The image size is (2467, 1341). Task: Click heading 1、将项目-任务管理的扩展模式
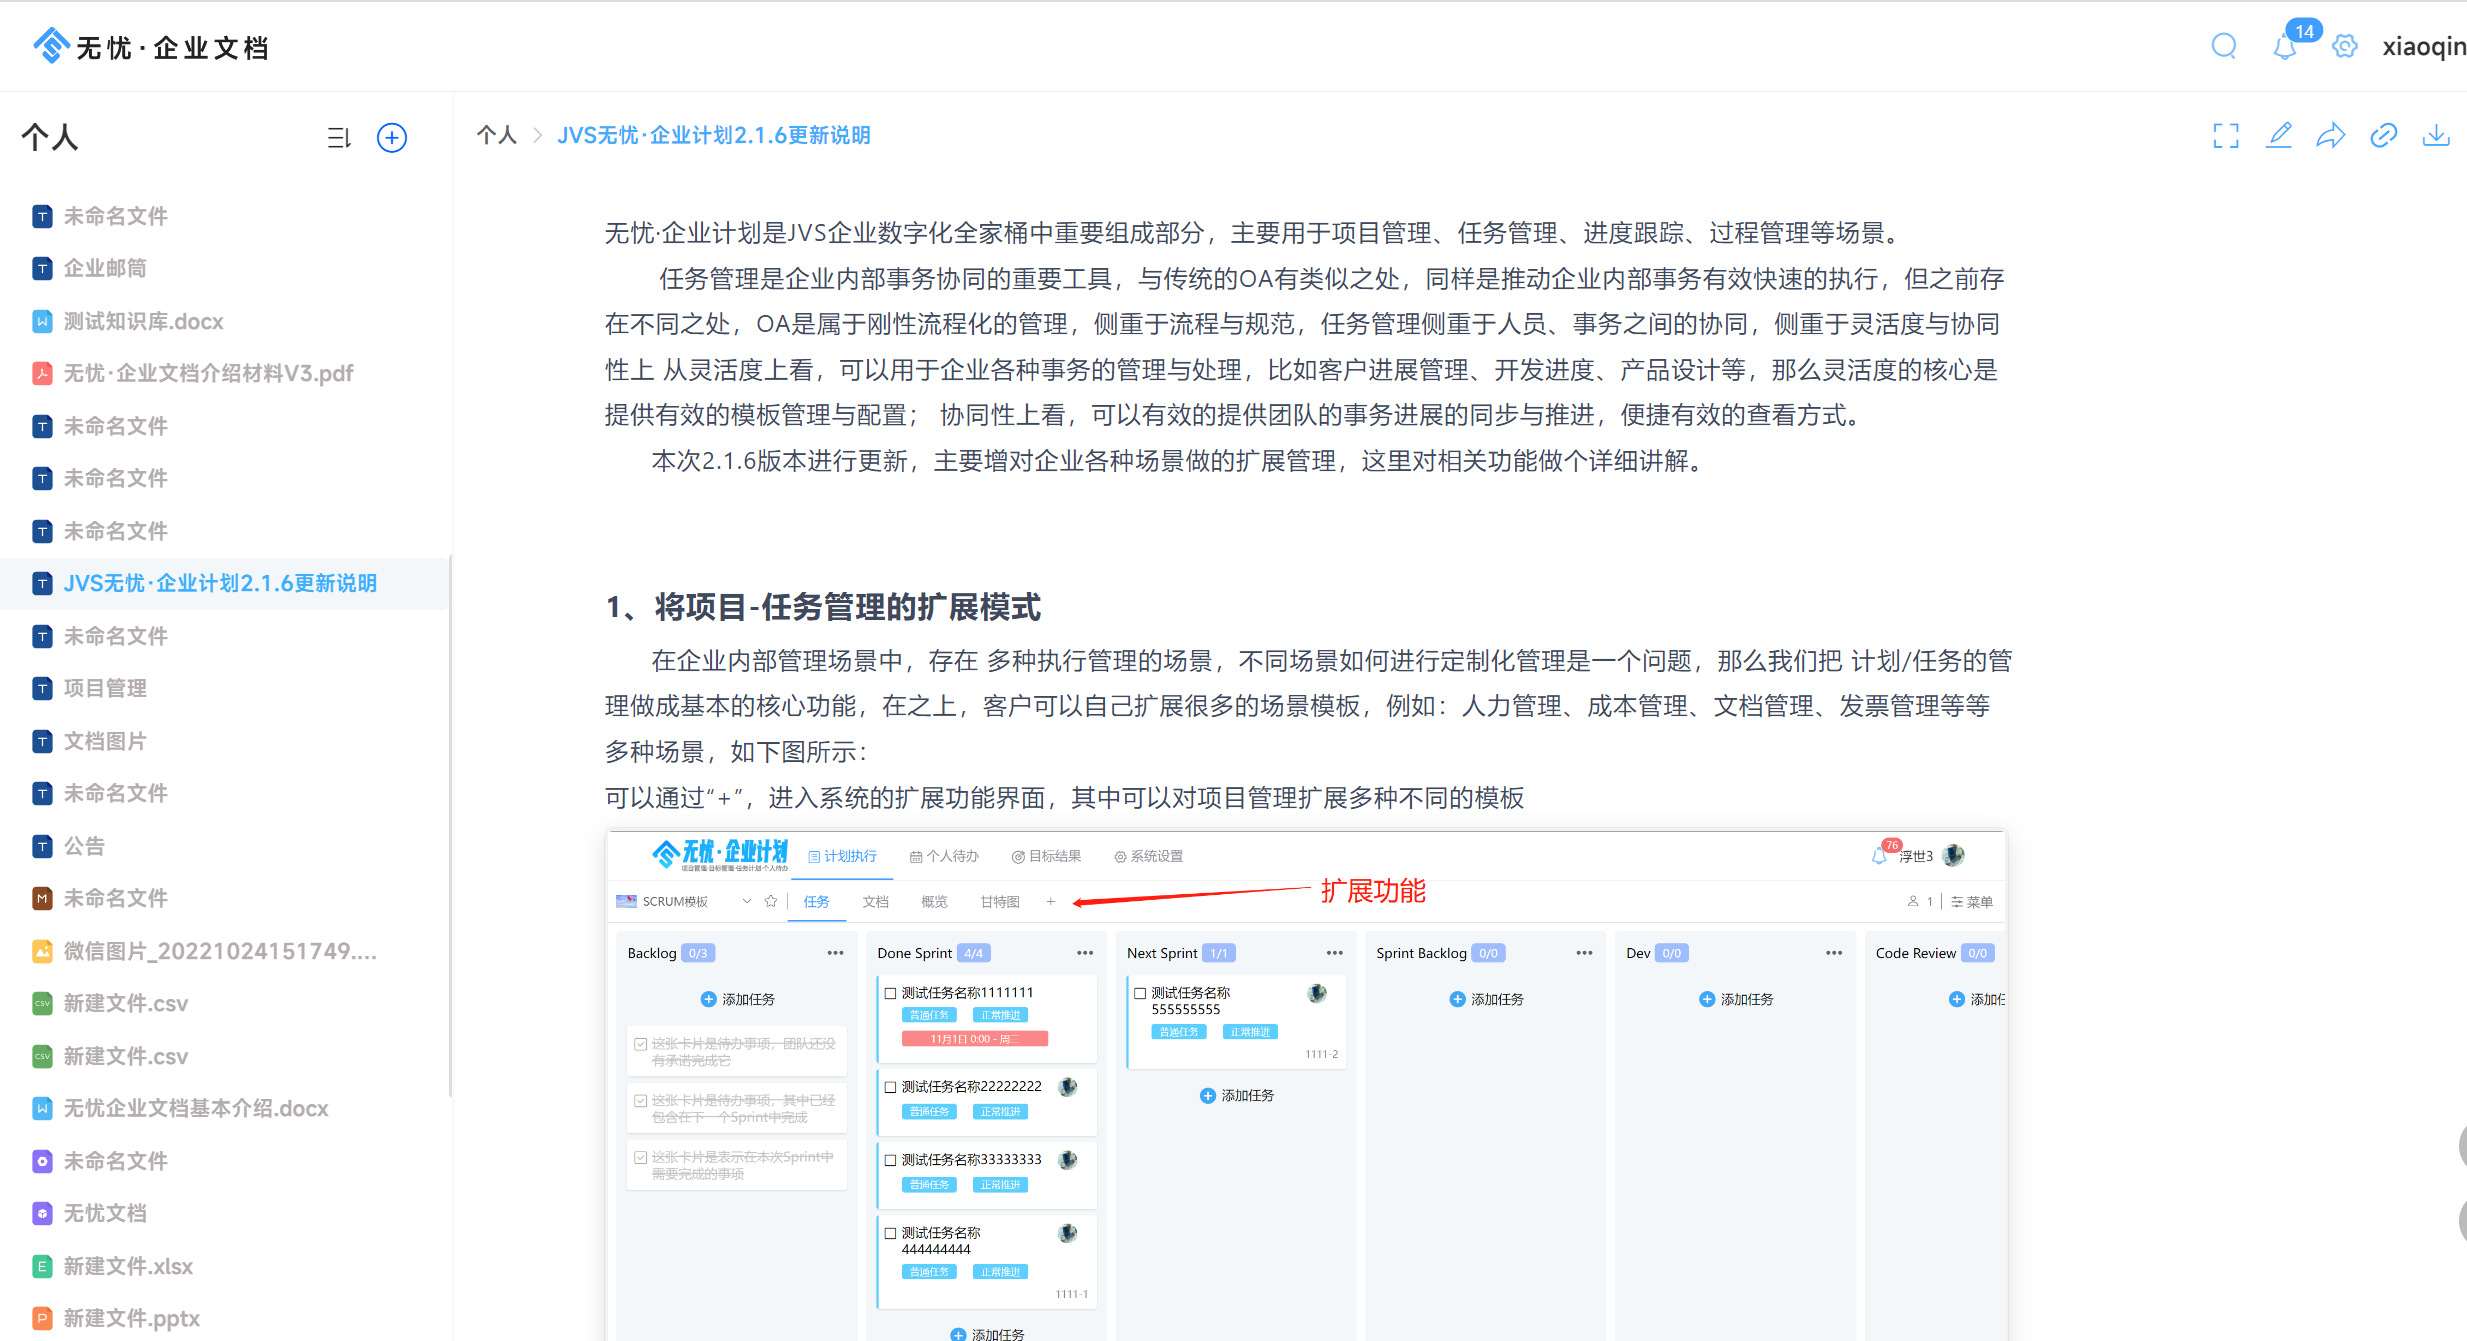pos(823,607)
